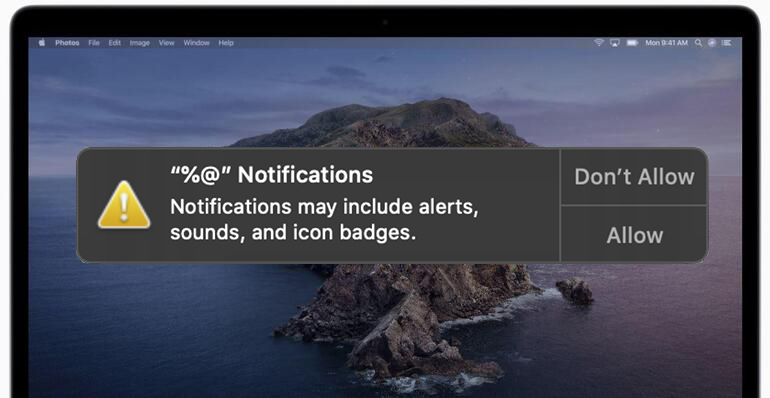
Task: Open Notification Center list icon
Action: [x=726, y=43]
